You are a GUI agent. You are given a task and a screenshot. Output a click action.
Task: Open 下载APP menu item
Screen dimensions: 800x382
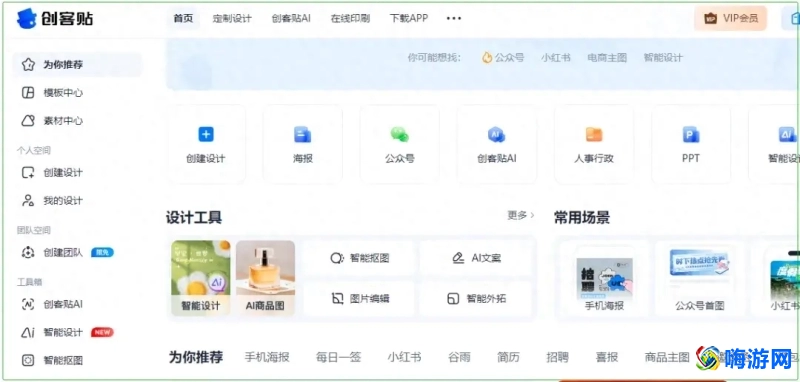(409, 18)
